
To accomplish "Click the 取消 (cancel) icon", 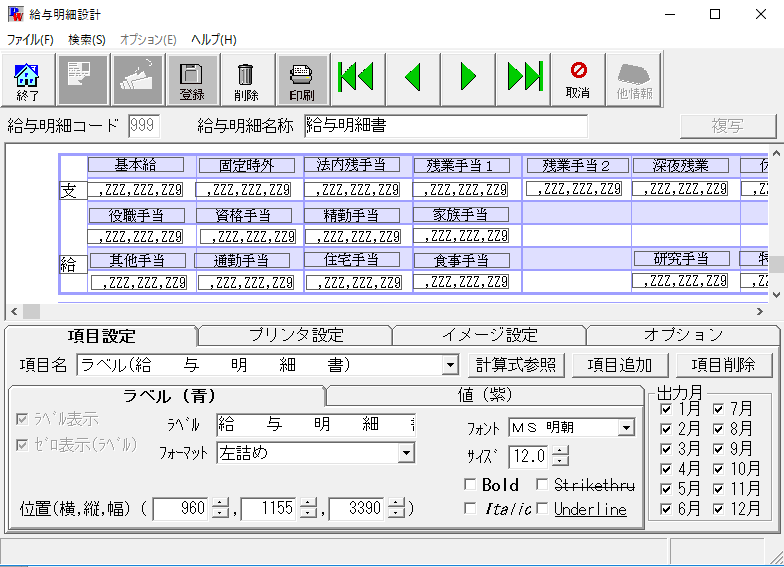I will 578,80.
